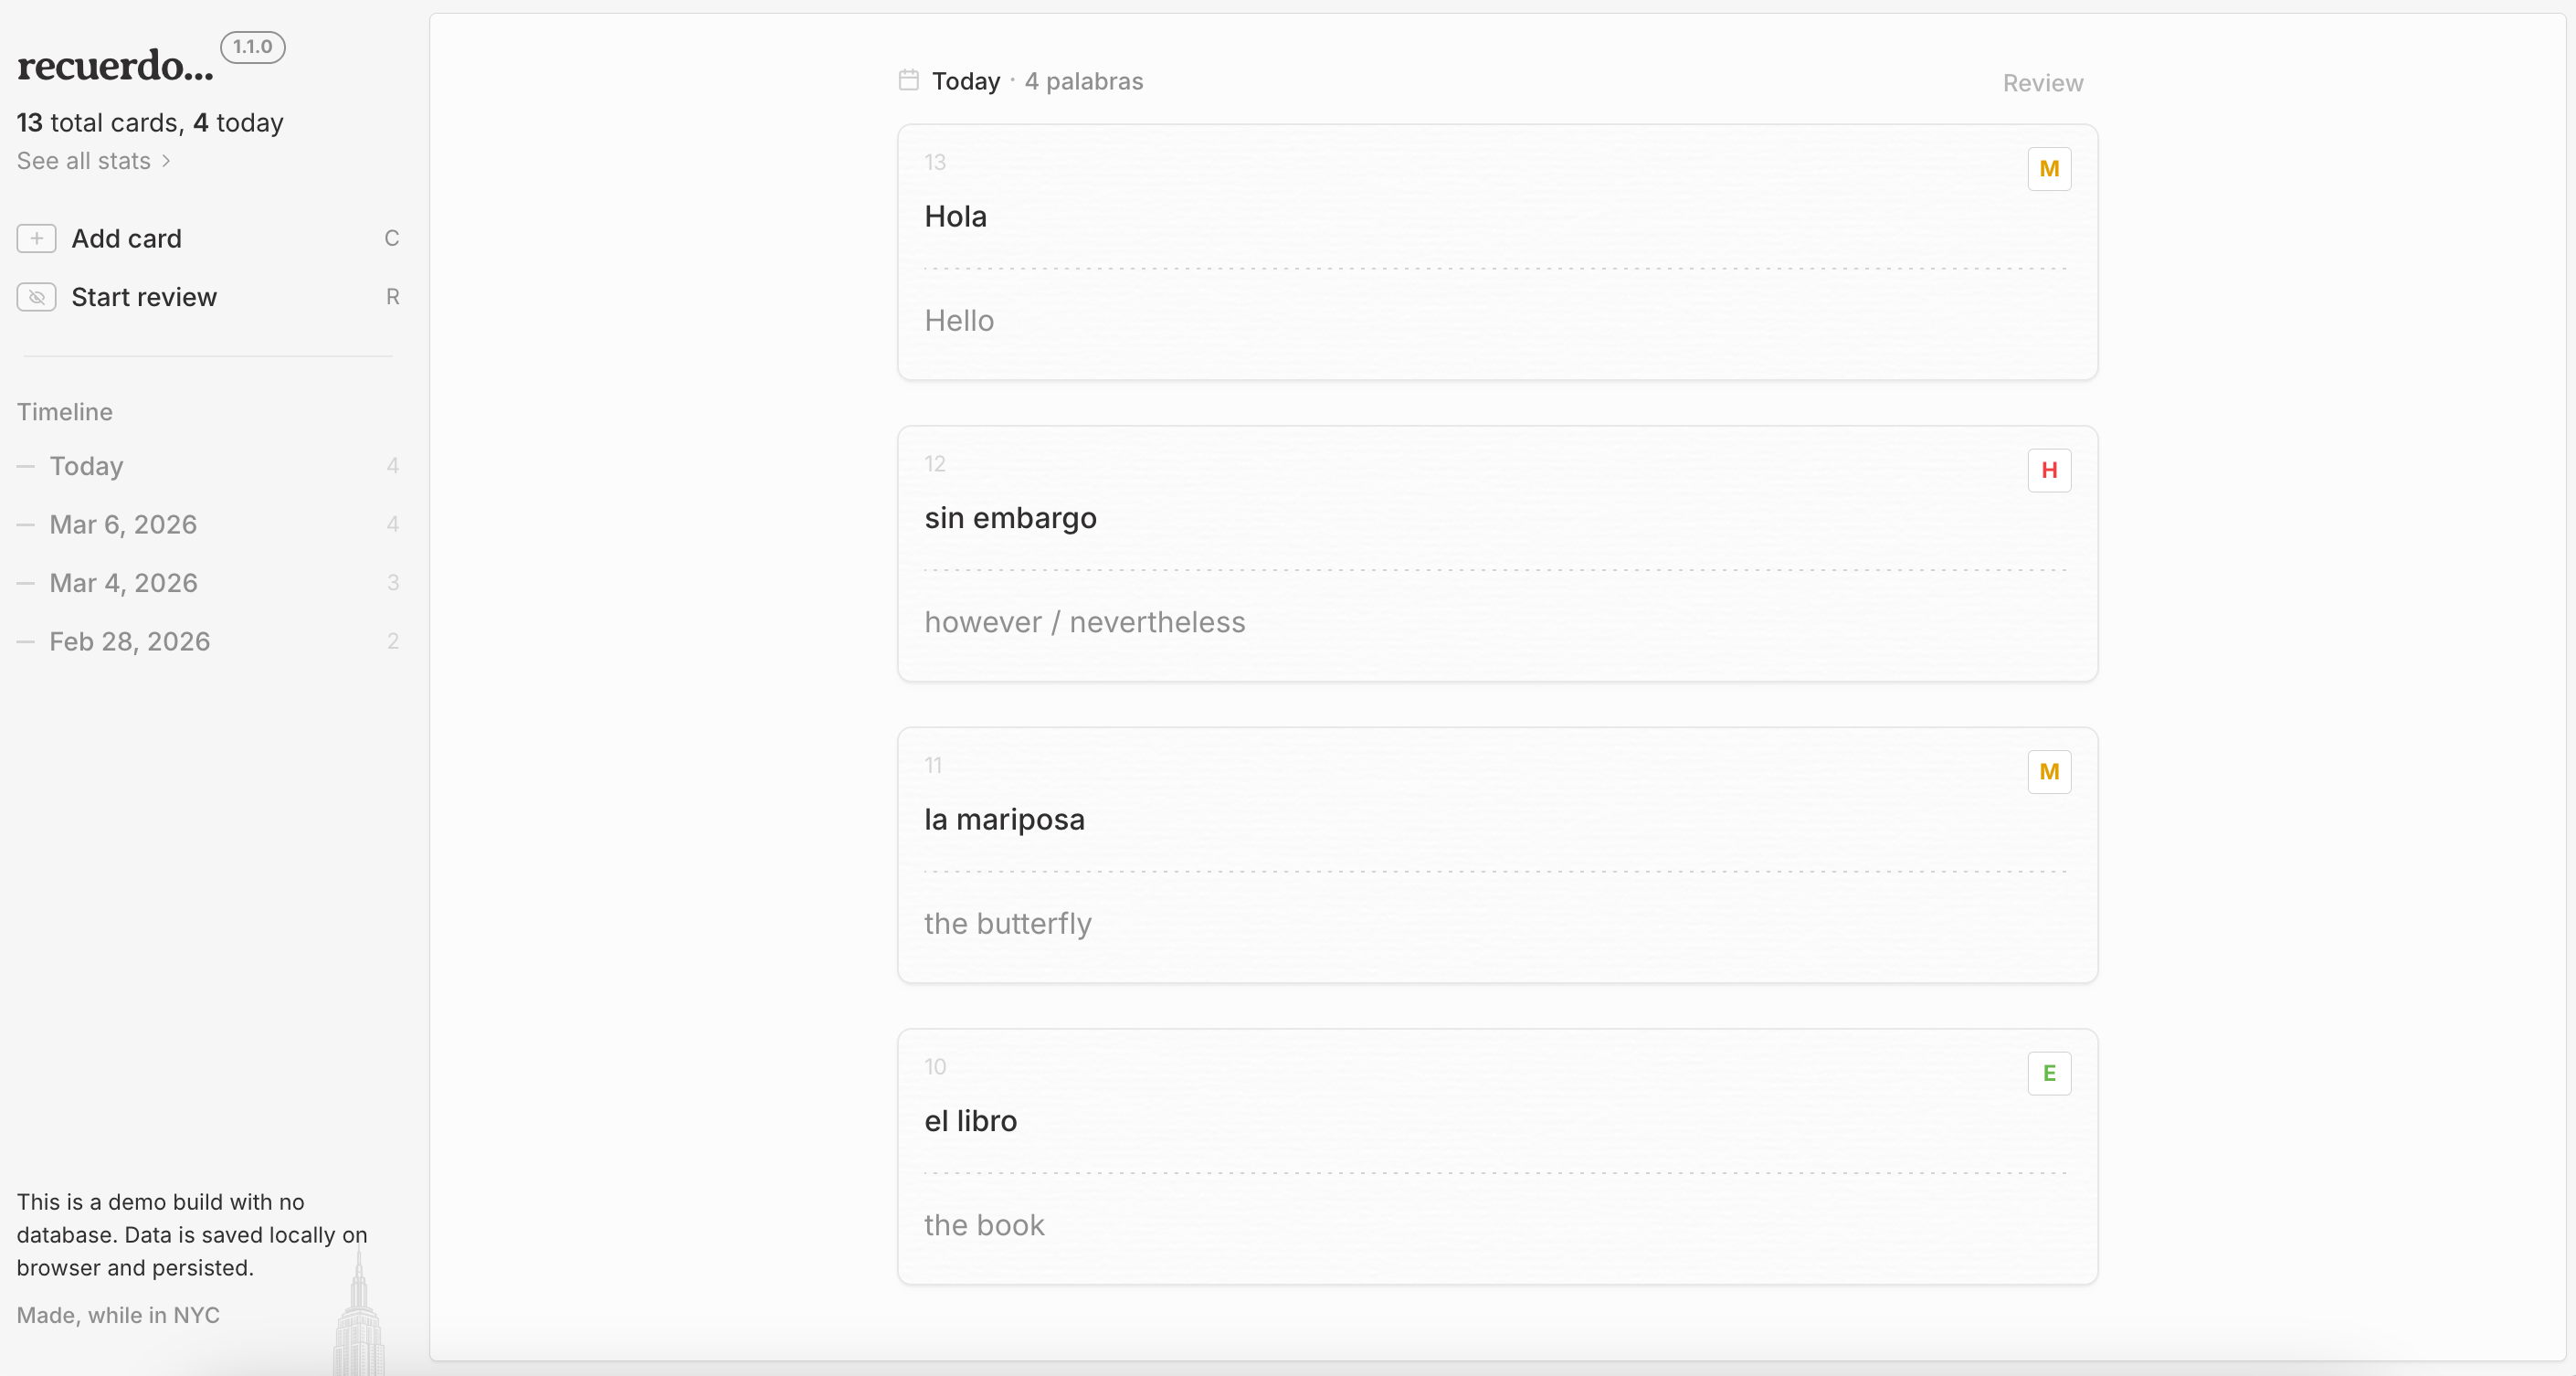This screenshot has height=1376, width=2576.
Task: Click the version 1.1.0 badge
Action: point(252,47)
